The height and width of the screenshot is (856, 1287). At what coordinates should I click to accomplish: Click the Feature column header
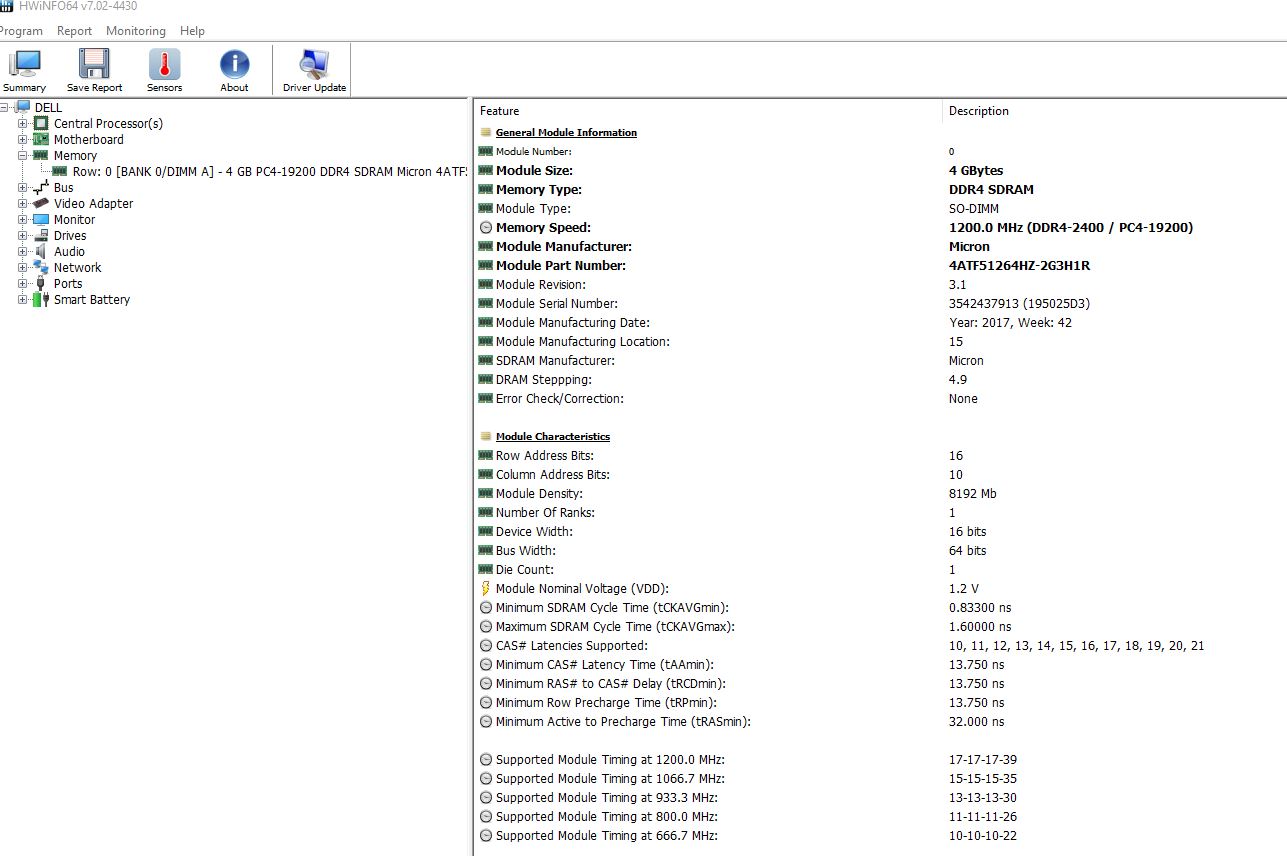click(500, 111)
